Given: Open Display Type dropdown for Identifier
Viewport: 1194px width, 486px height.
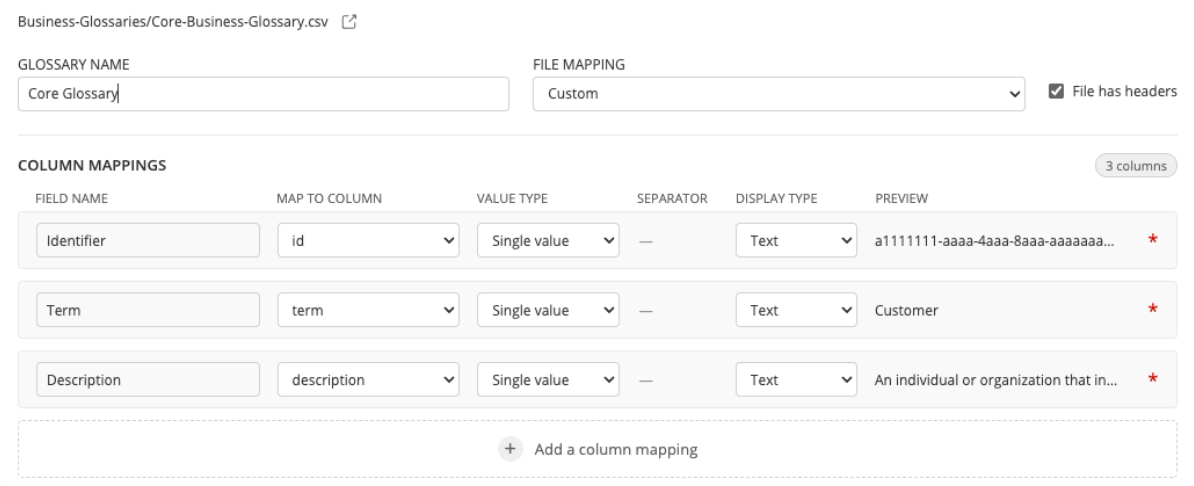Looking at the screenshot, I should 796,241.
